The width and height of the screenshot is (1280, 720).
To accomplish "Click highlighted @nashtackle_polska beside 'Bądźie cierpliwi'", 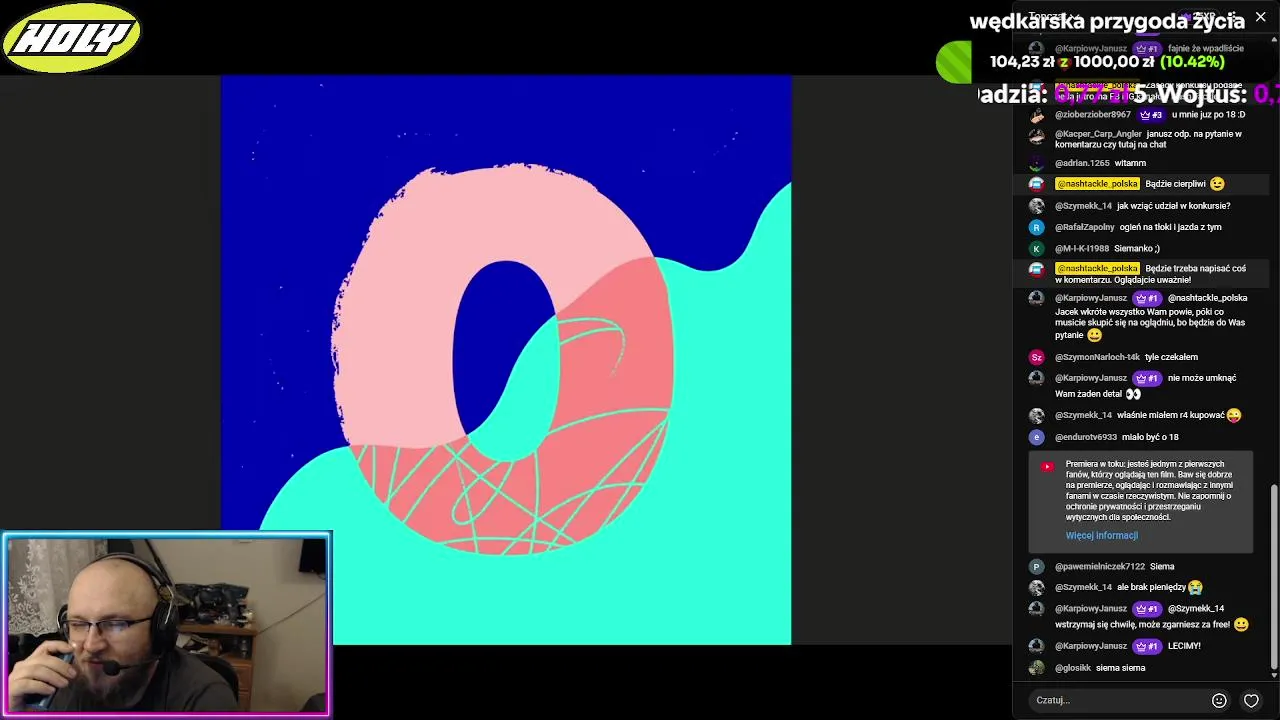I will click(x=1097, y=184).
